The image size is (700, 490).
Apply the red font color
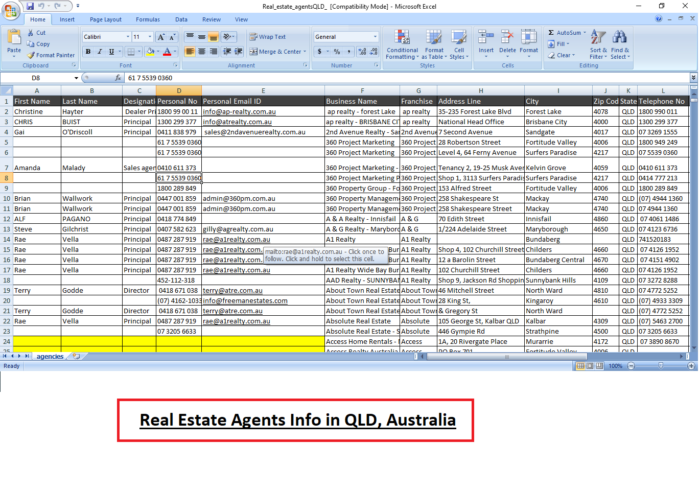click(167, 52)
